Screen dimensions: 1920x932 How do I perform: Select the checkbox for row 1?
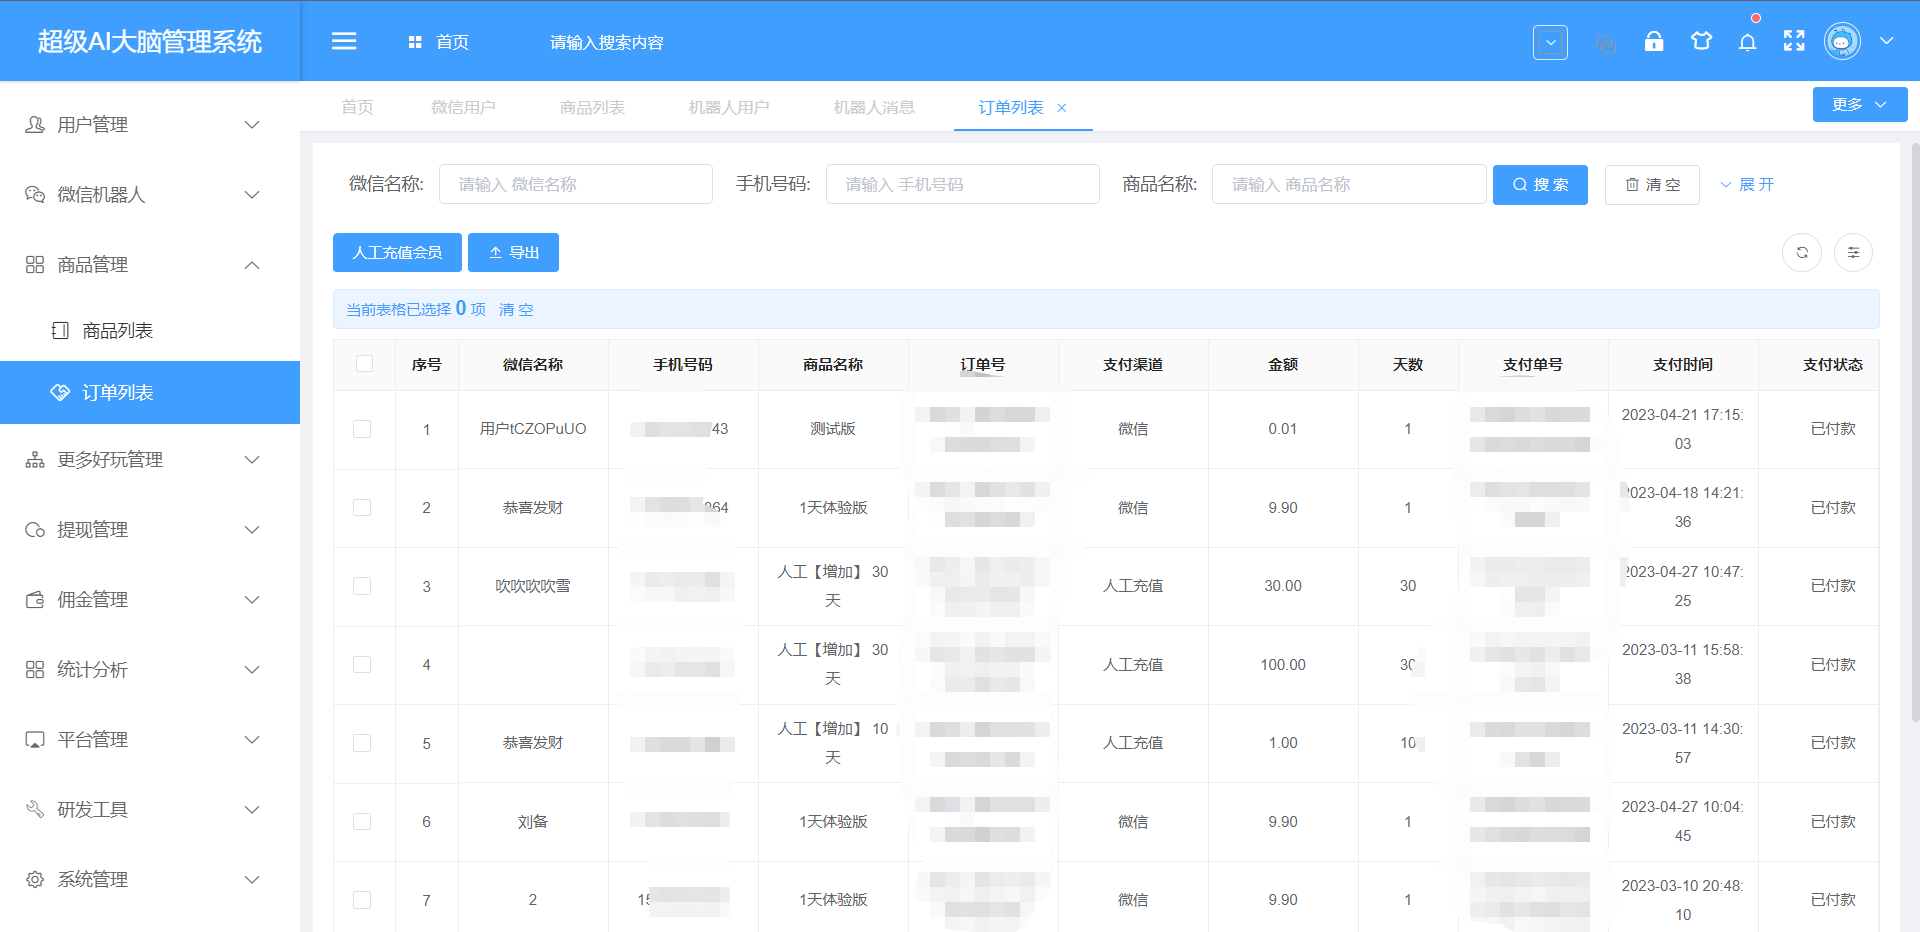[x=362, y=429]
